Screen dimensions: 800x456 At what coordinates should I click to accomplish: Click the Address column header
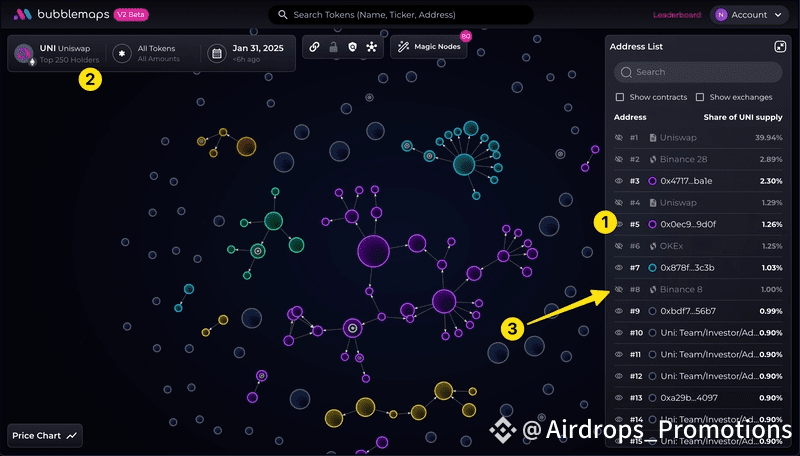pyautogui.click(x=630, y=117)
